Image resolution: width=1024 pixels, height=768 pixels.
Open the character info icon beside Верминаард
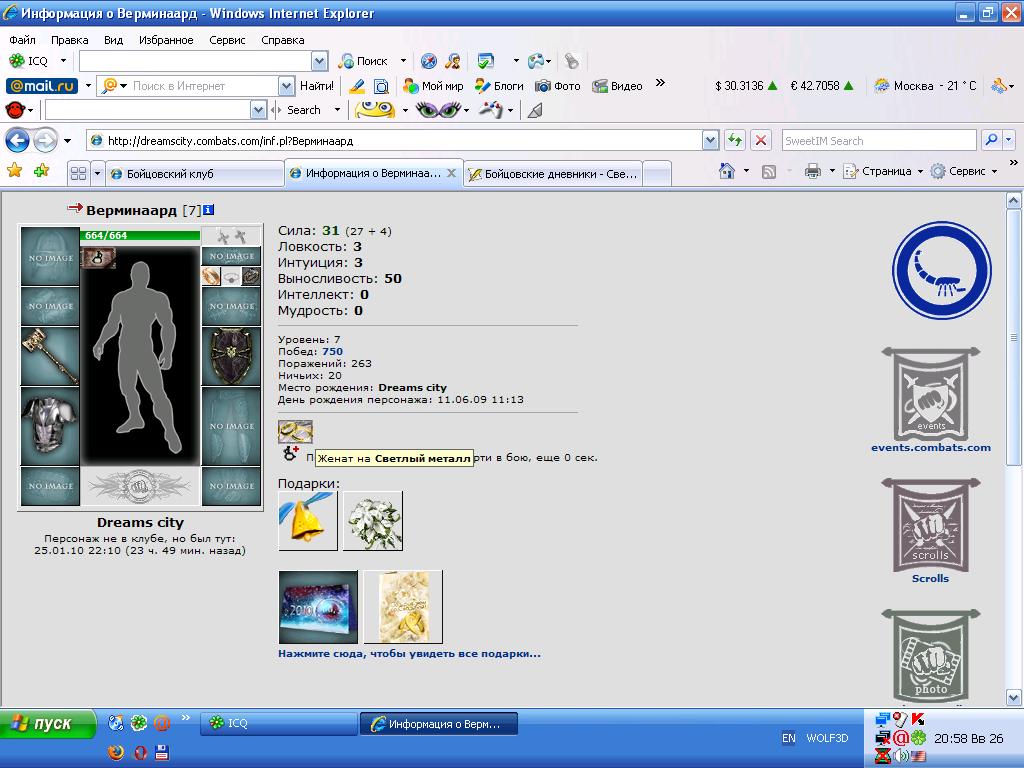208,210
